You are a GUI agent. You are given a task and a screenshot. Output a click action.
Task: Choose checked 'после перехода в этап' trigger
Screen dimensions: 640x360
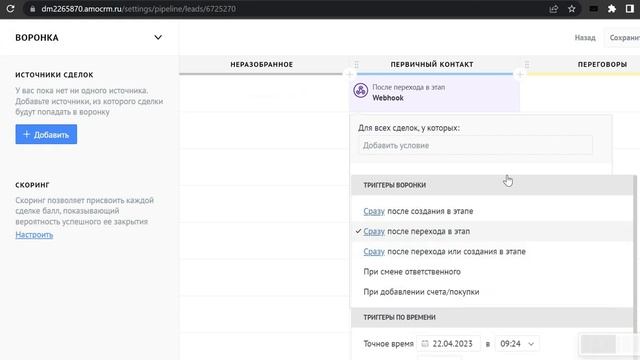click(x=492, y=231)
